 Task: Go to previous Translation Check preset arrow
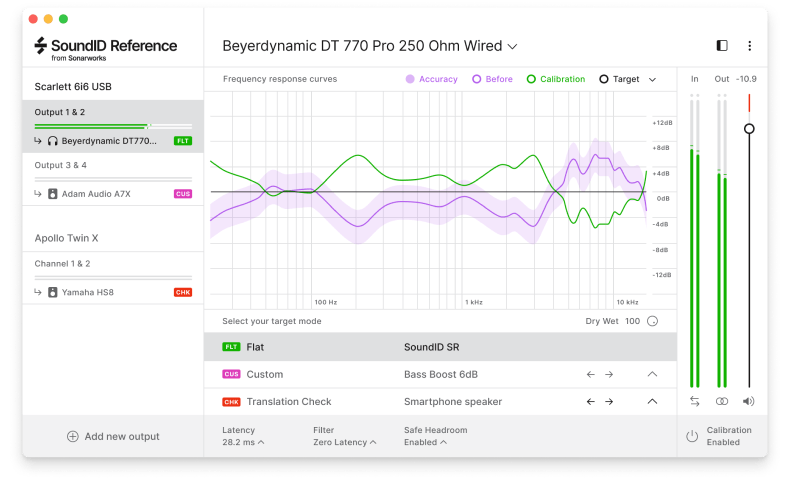pos(590,401)
